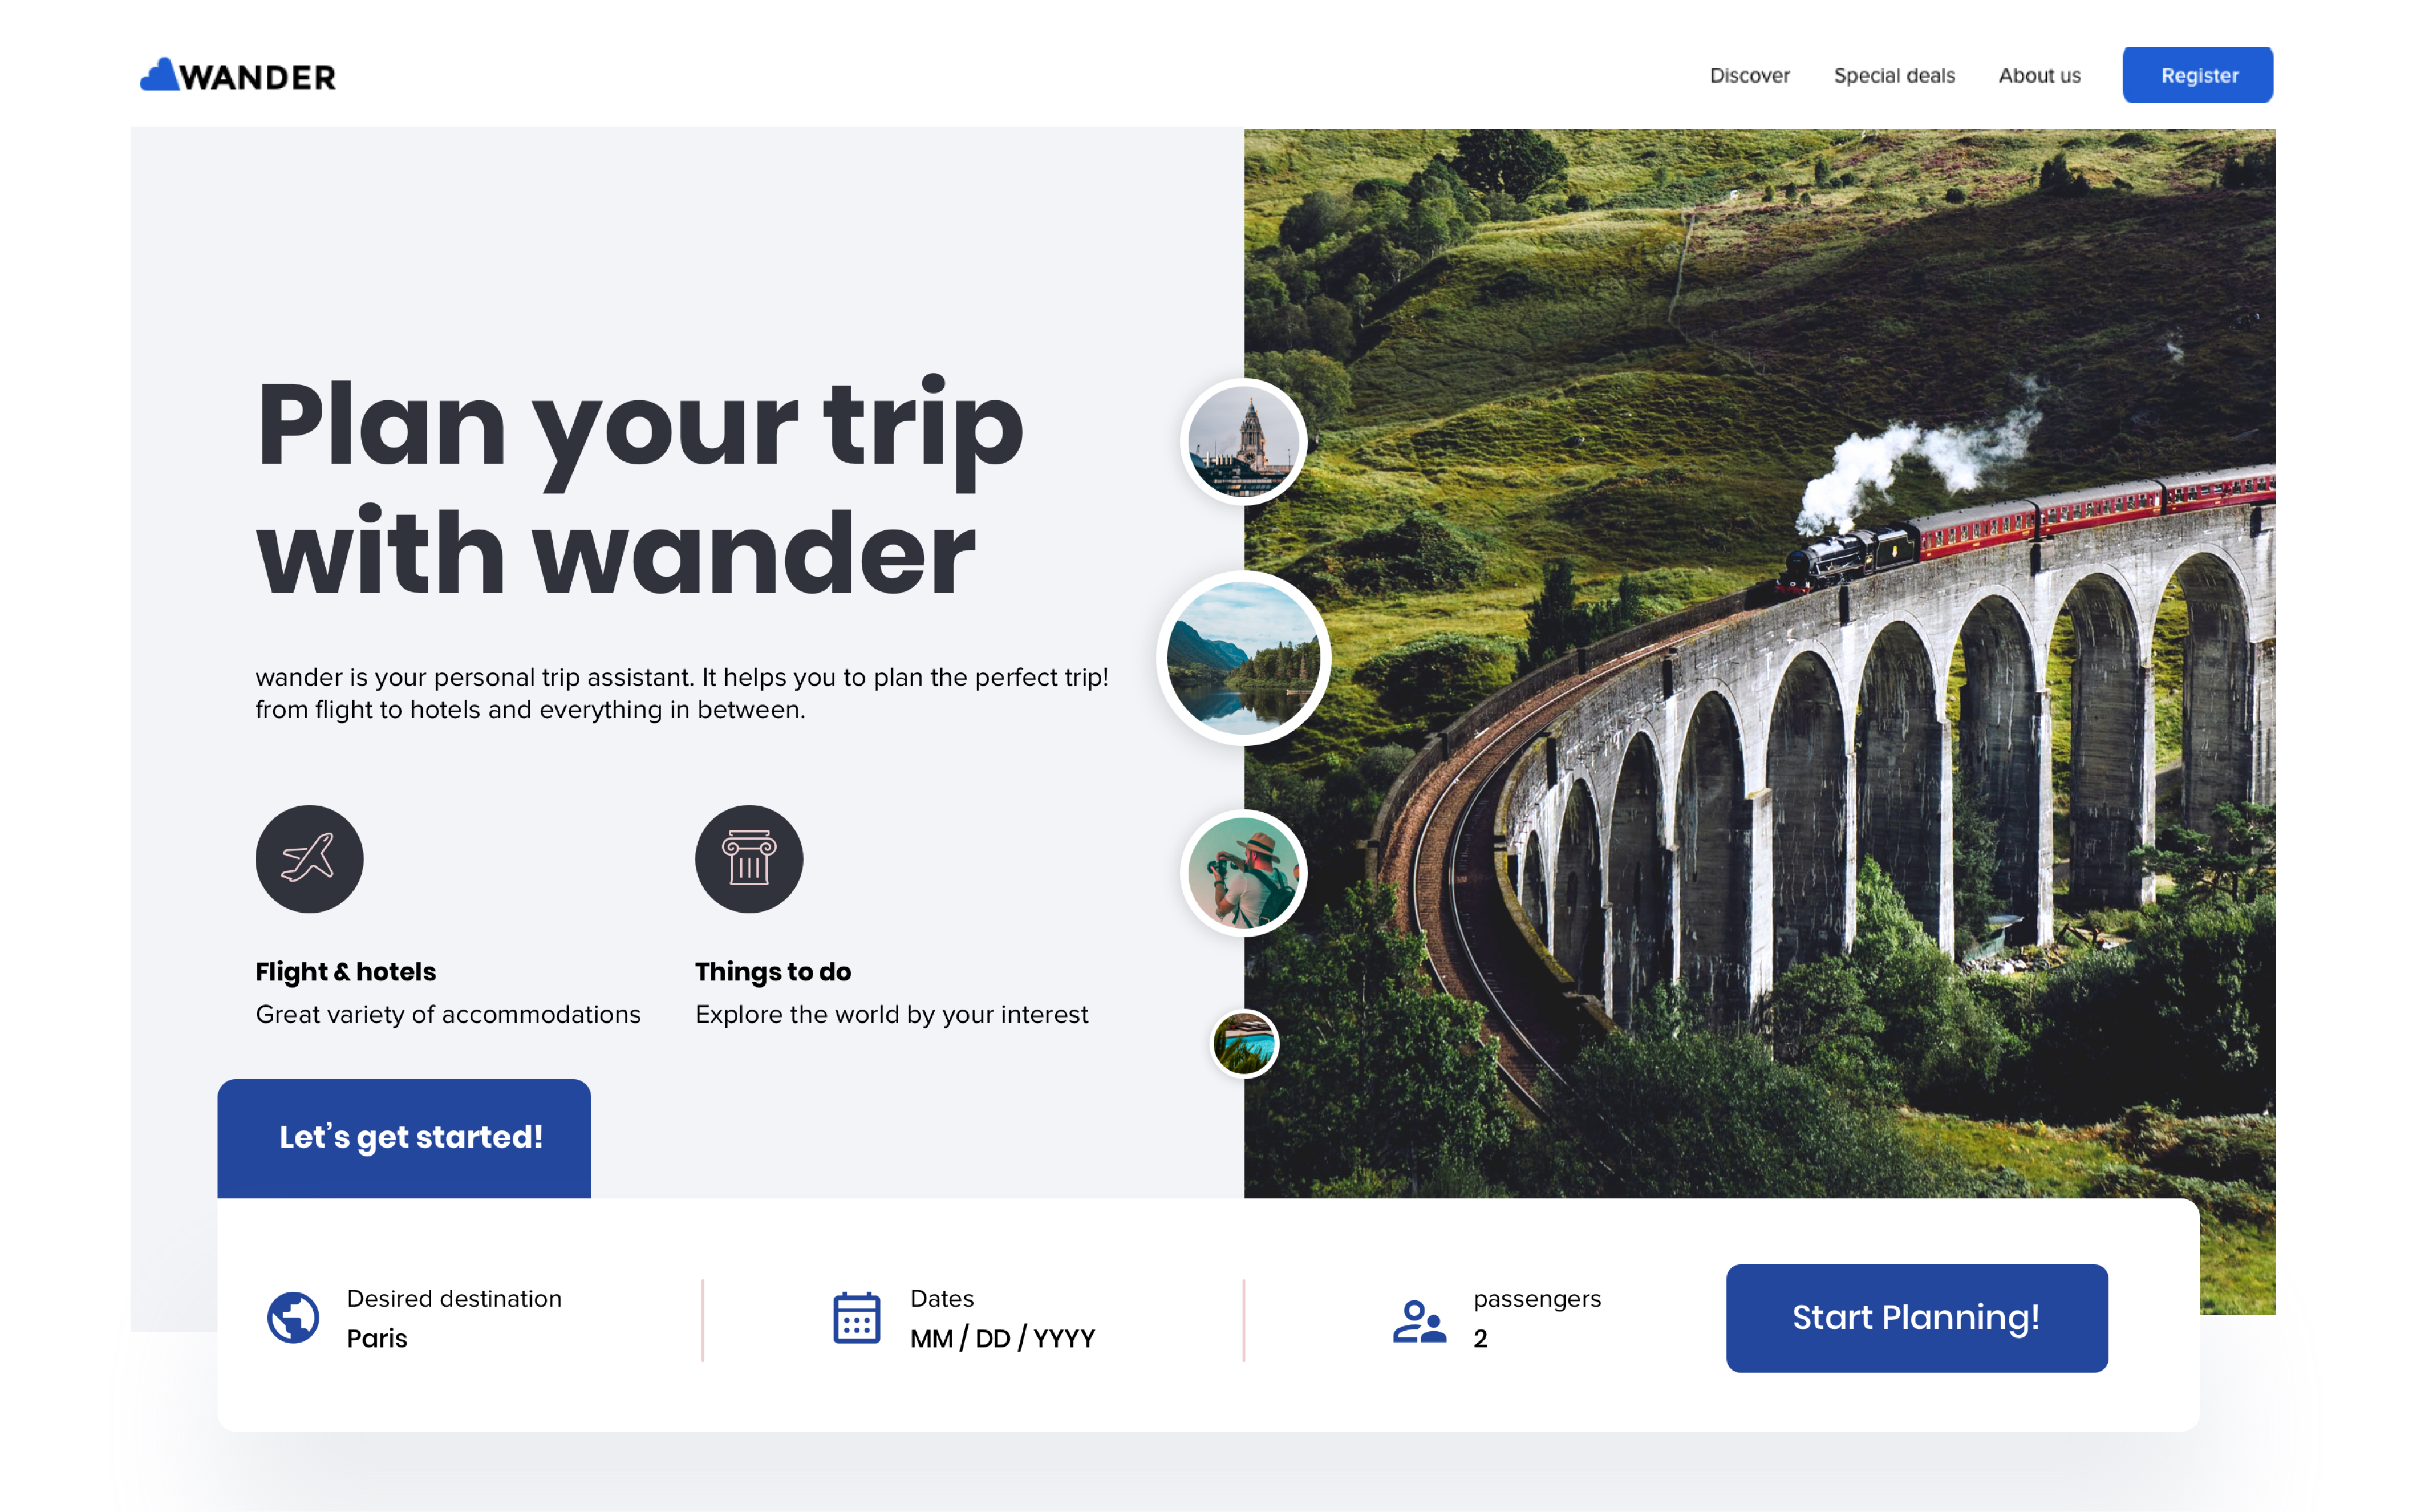Image resolution: width=2433 pixels, height=1512 pixels.
Task: Click the airplane Flight & hotels icon
Action: point(309,859)
